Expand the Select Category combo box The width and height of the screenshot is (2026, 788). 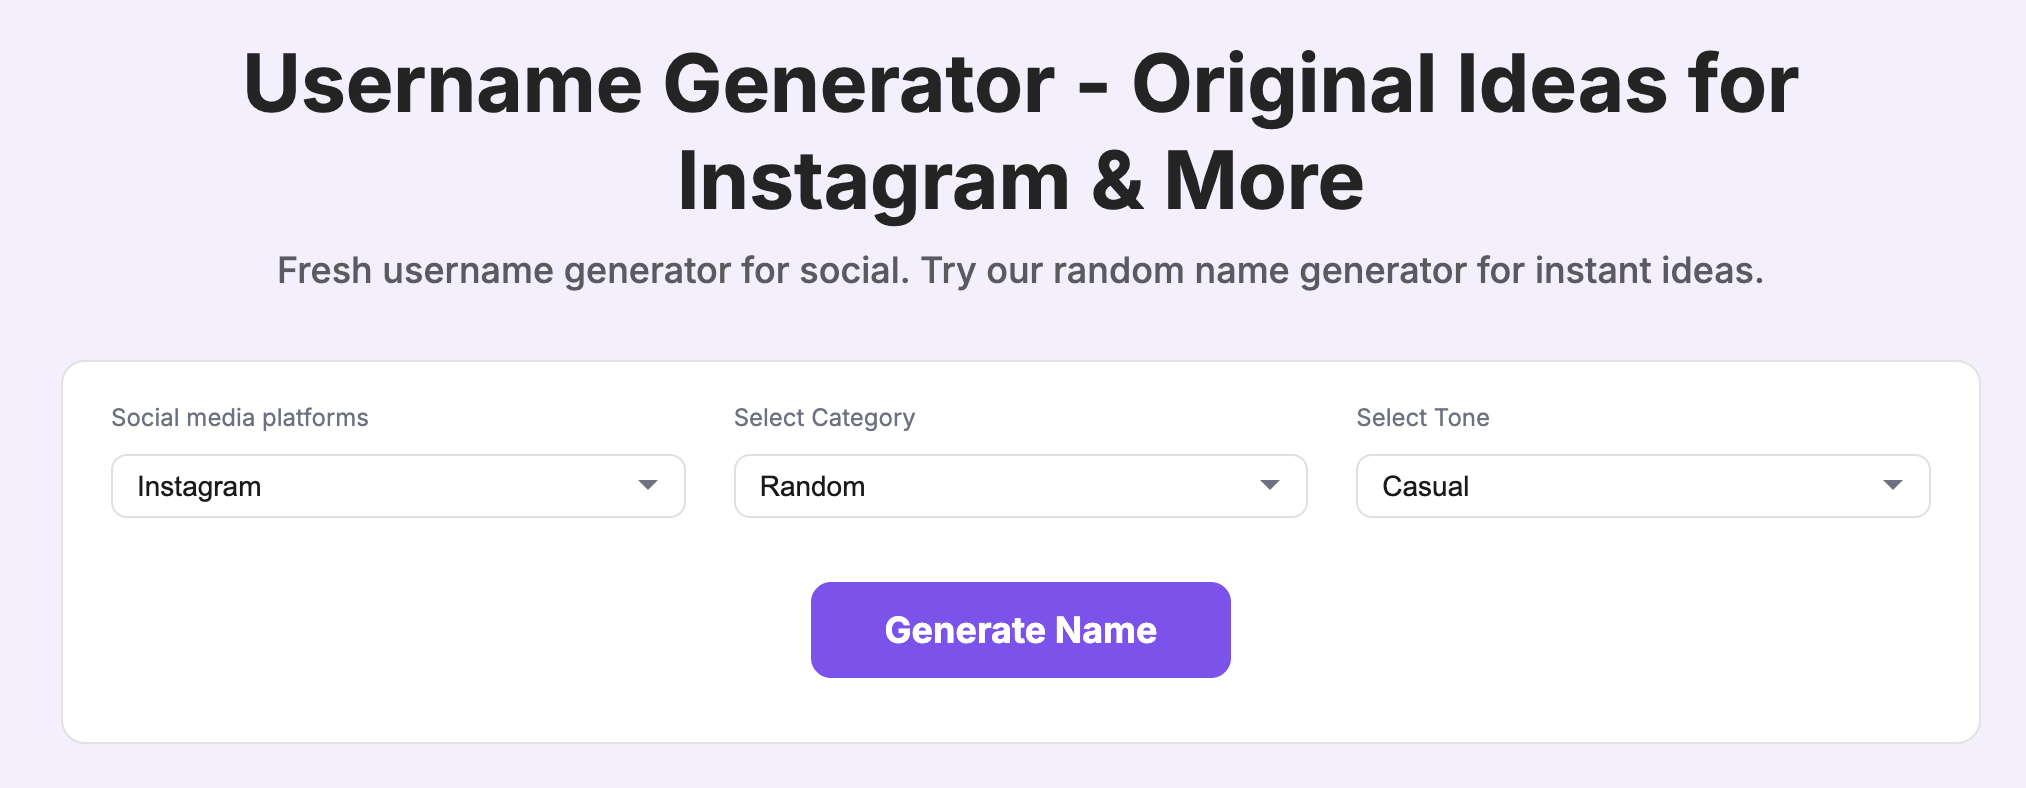pos(1020,486)
